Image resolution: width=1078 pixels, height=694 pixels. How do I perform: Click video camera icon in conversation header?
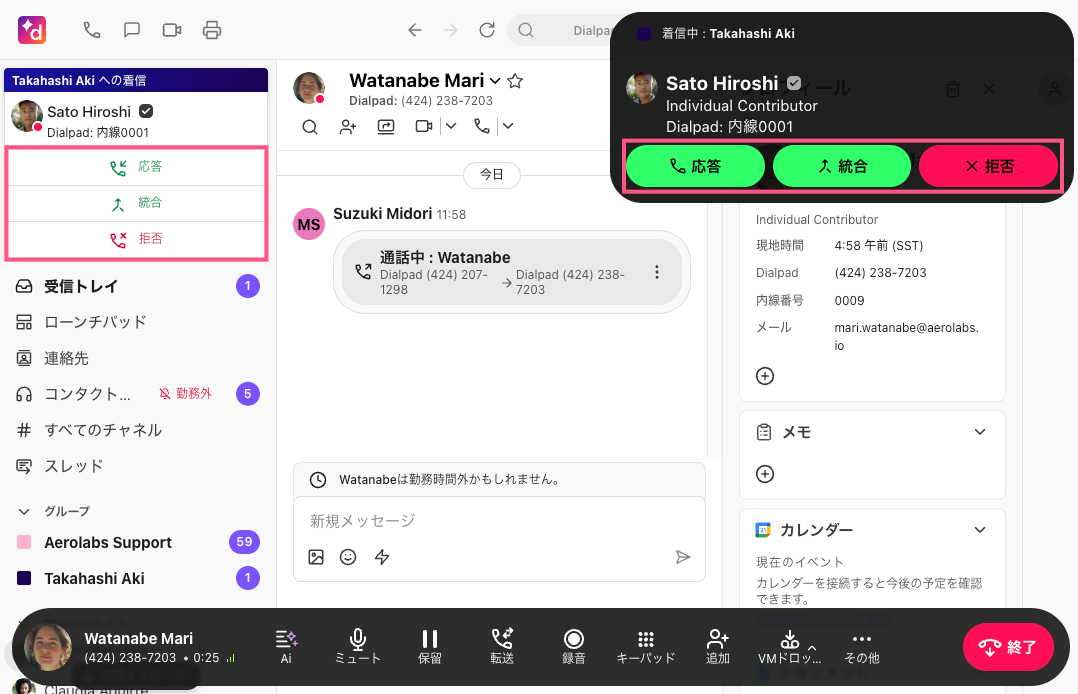(x=424, y=126)
